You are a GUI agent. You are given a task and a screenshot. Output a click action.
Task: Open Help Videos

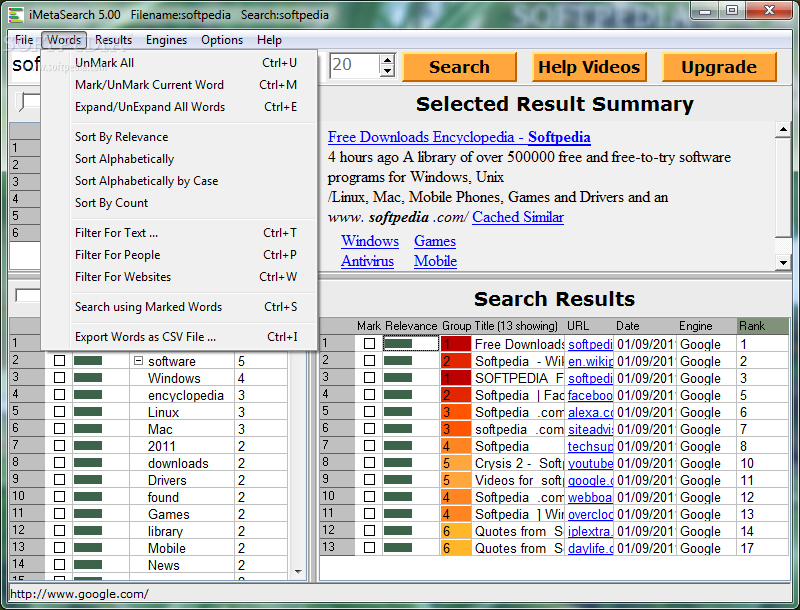pos(589,67)
